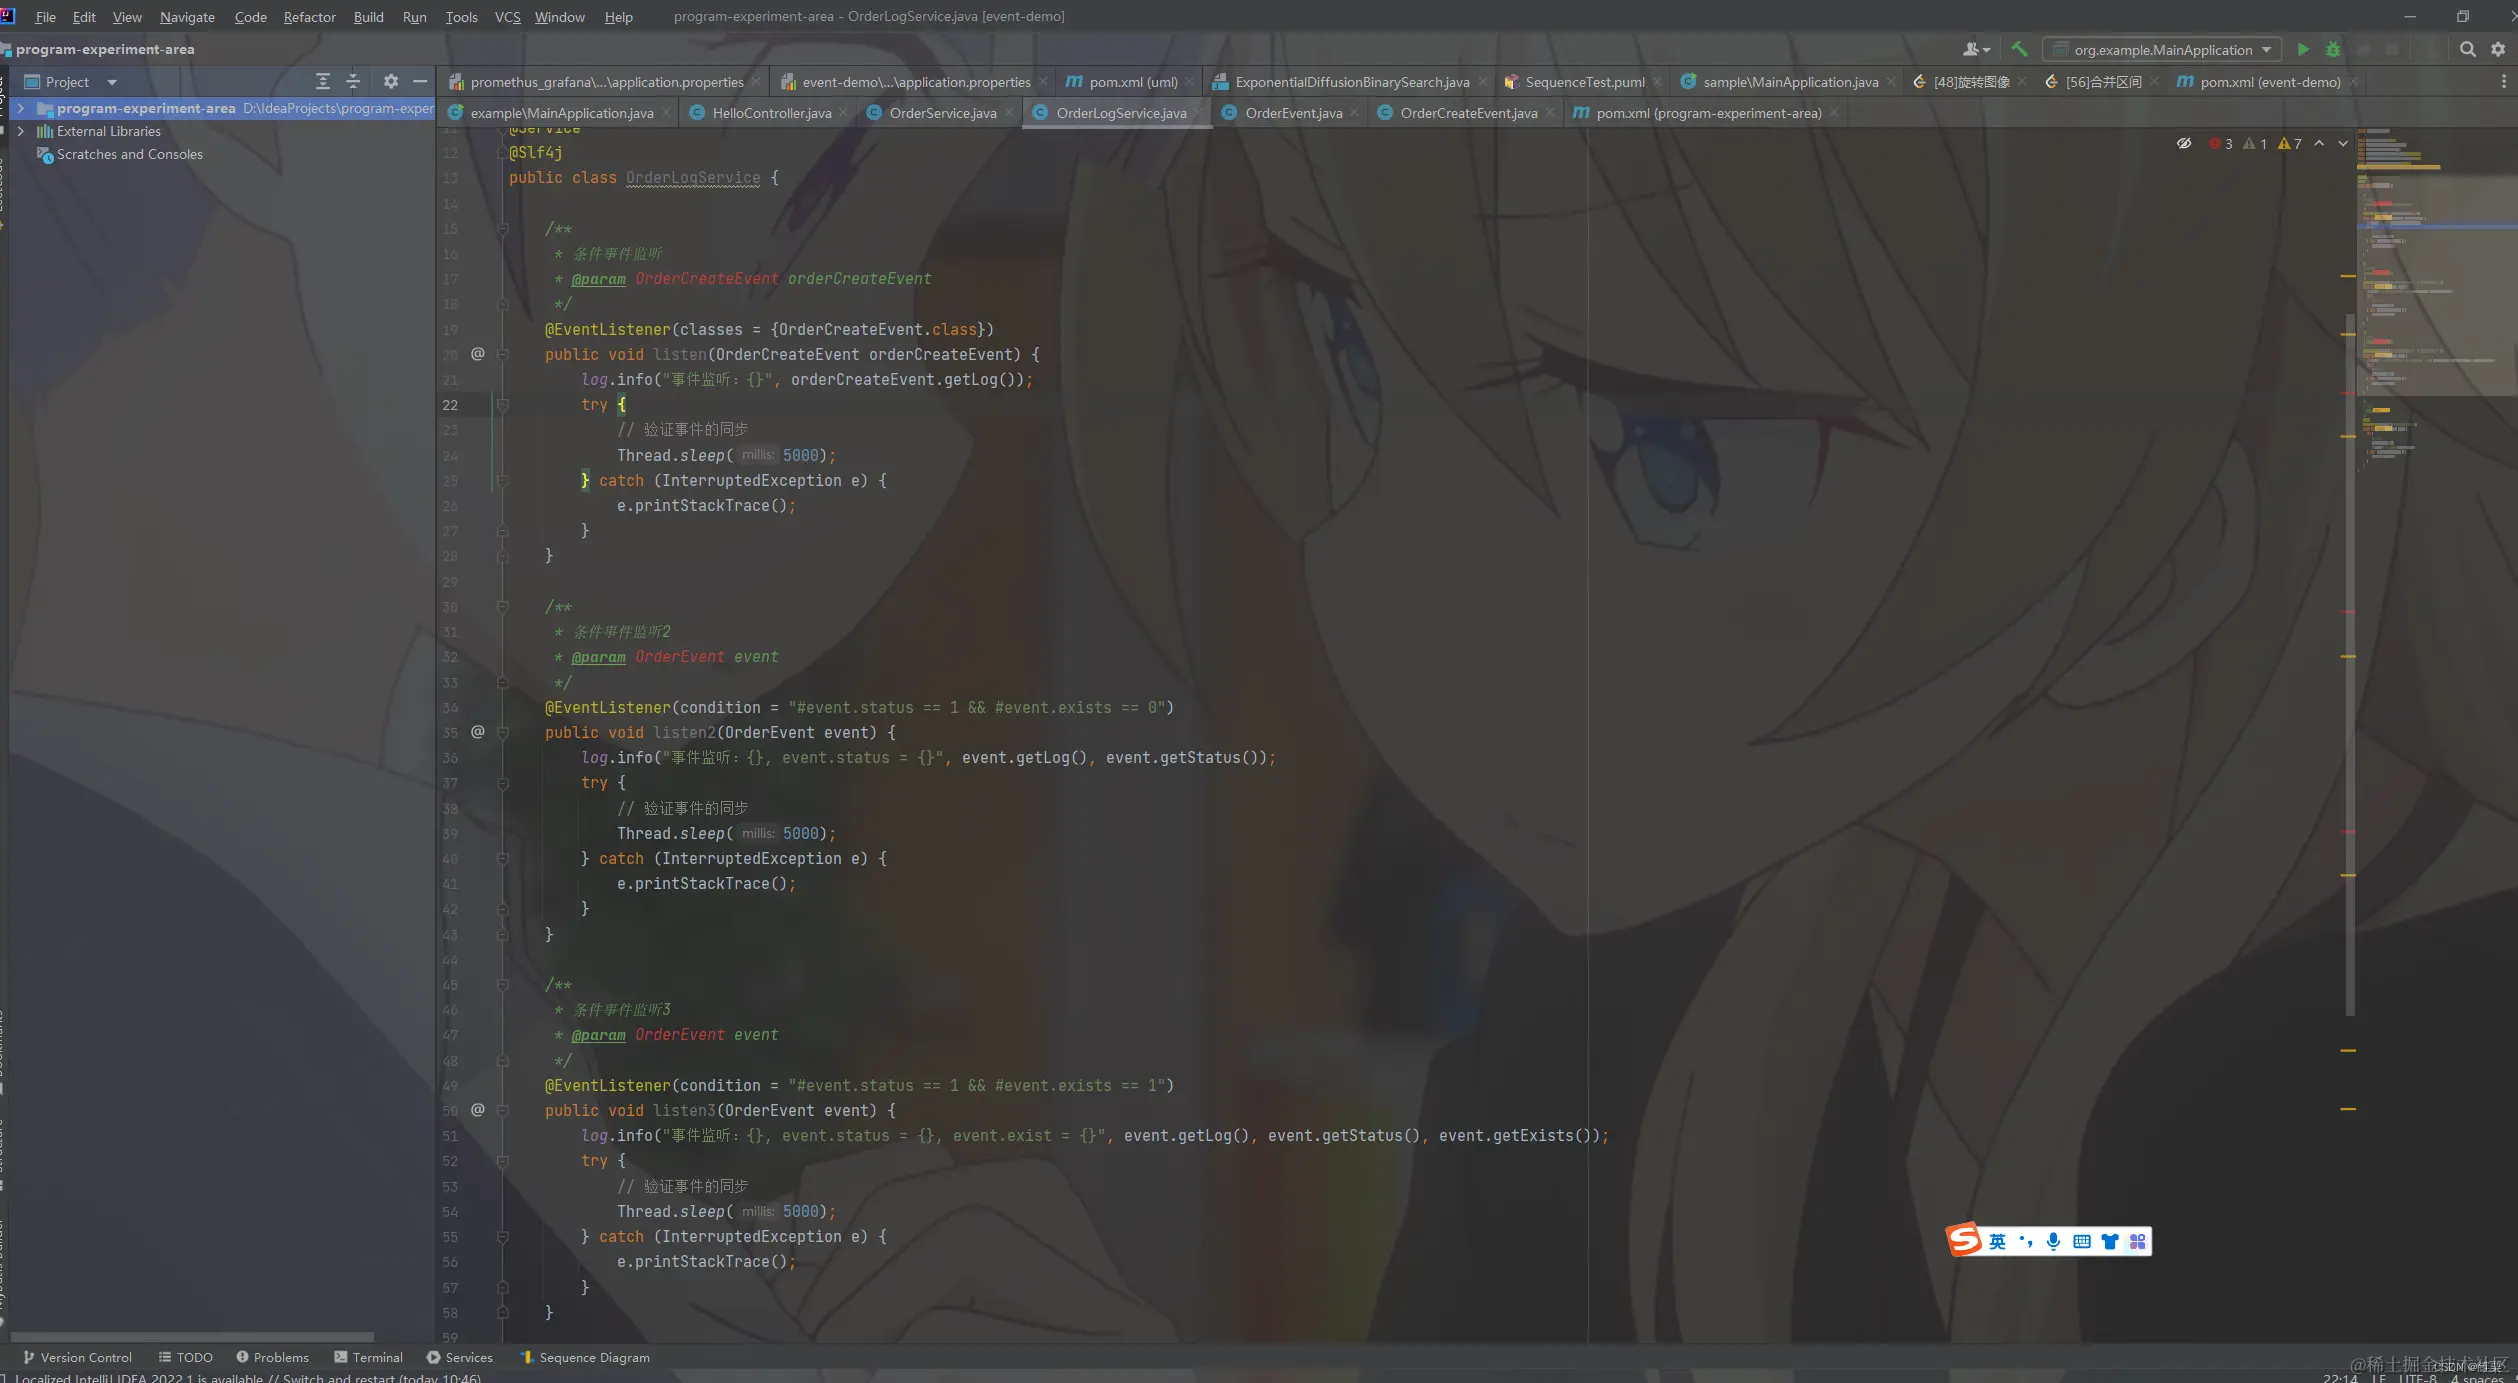Run the application with green play button
This screenshot has width=2518, height=1383.
(x=2303, y=50)
